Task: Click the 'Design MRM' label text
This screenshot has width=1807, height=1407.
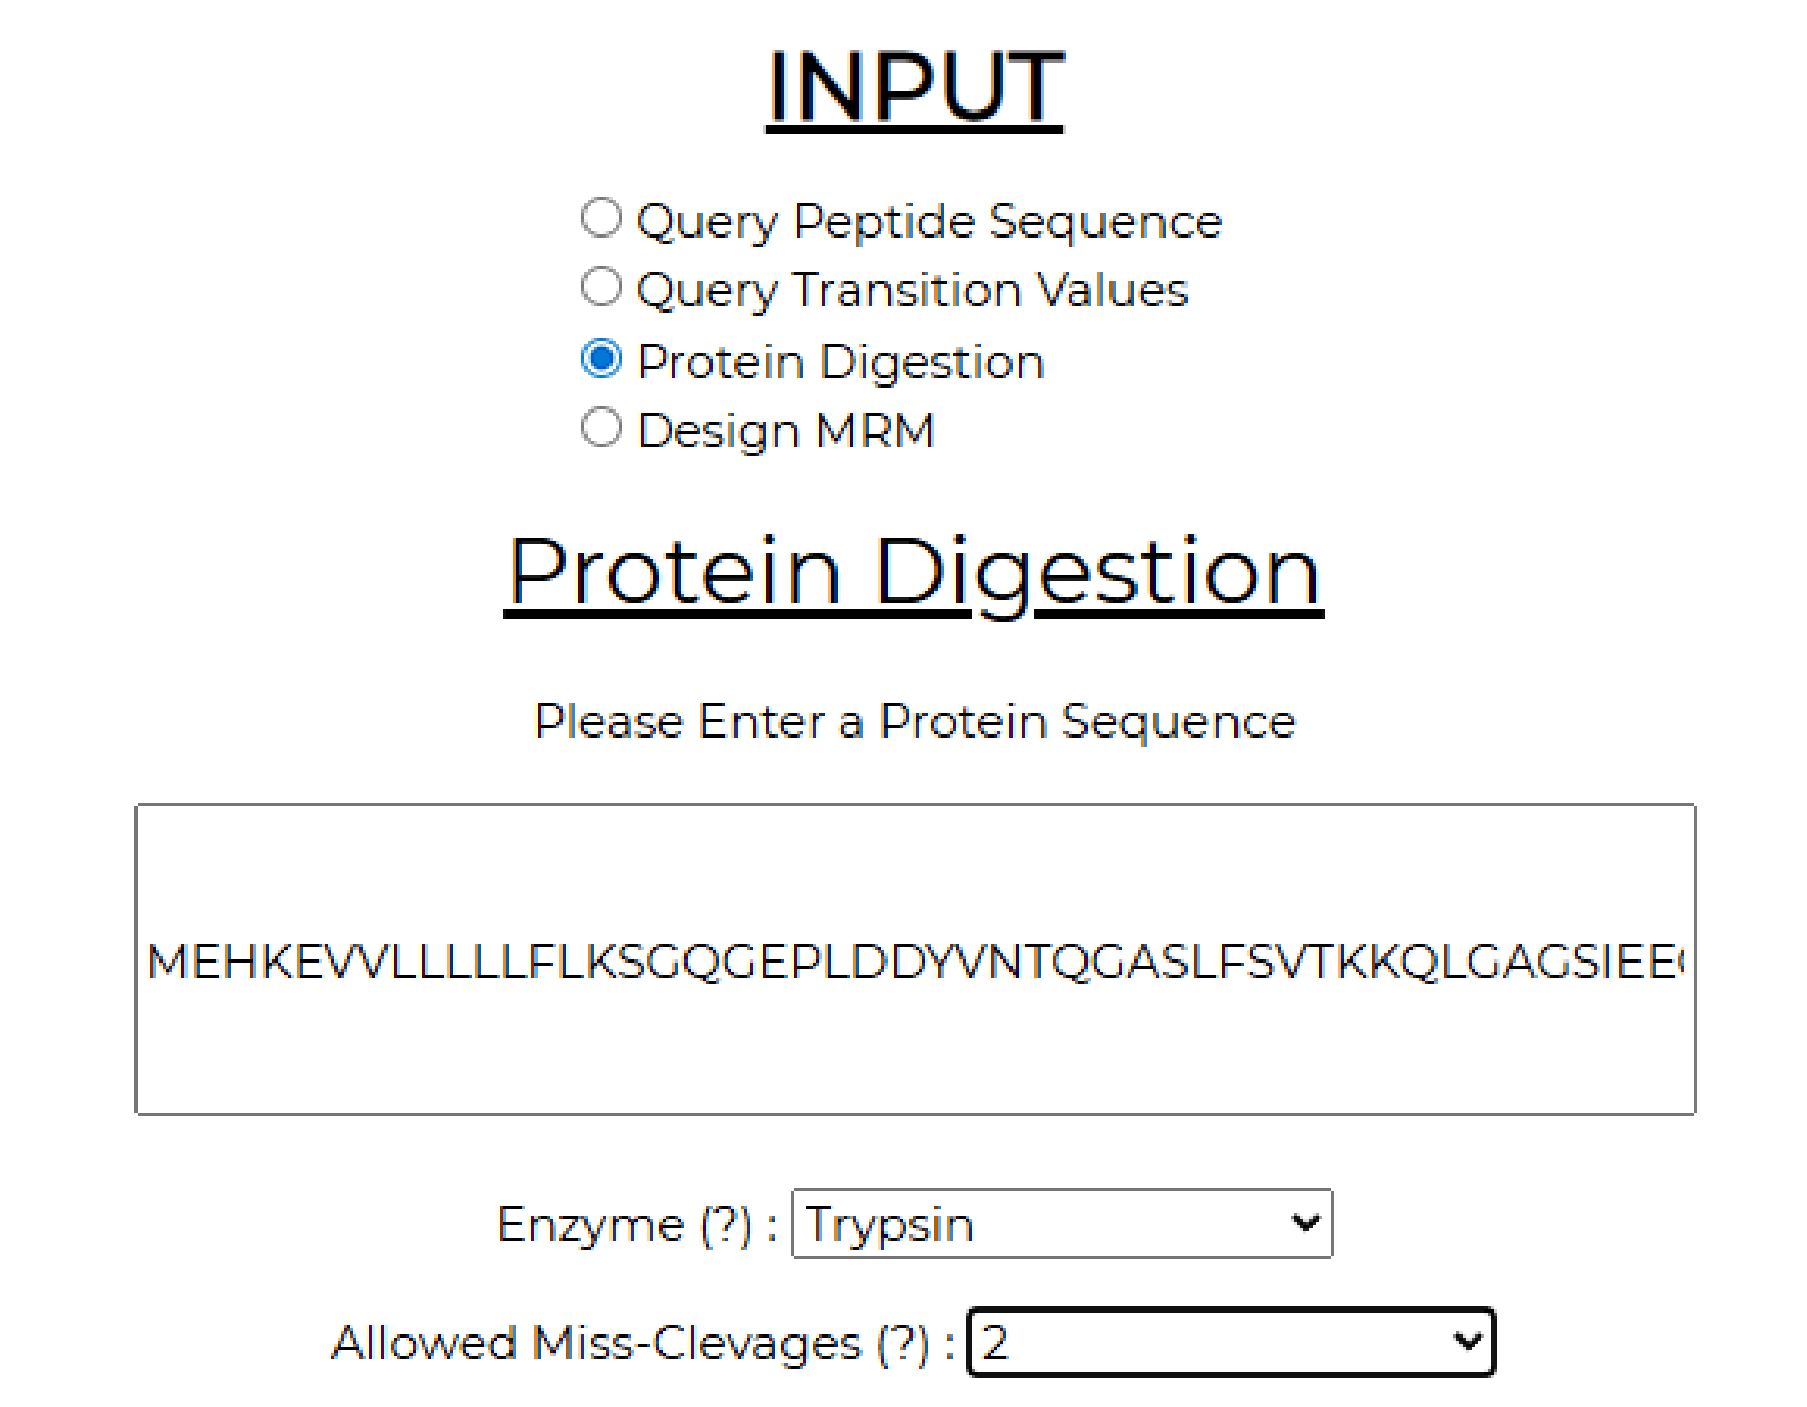Action: click(x=786, y=431)
